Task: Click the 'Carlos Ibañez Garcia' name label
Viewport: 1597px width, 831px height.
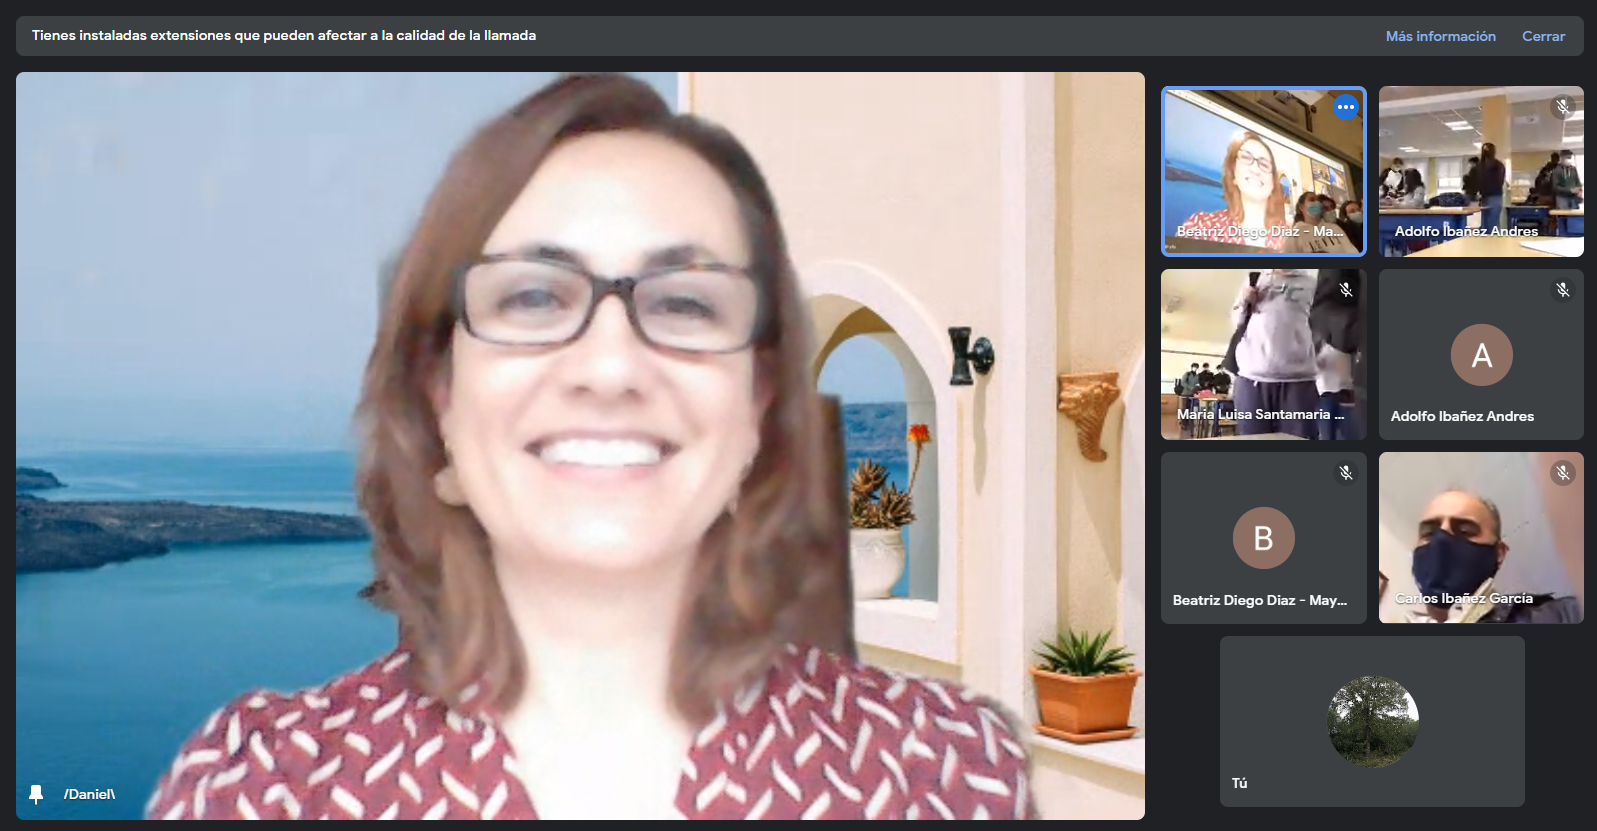Action: [1463, 598]
